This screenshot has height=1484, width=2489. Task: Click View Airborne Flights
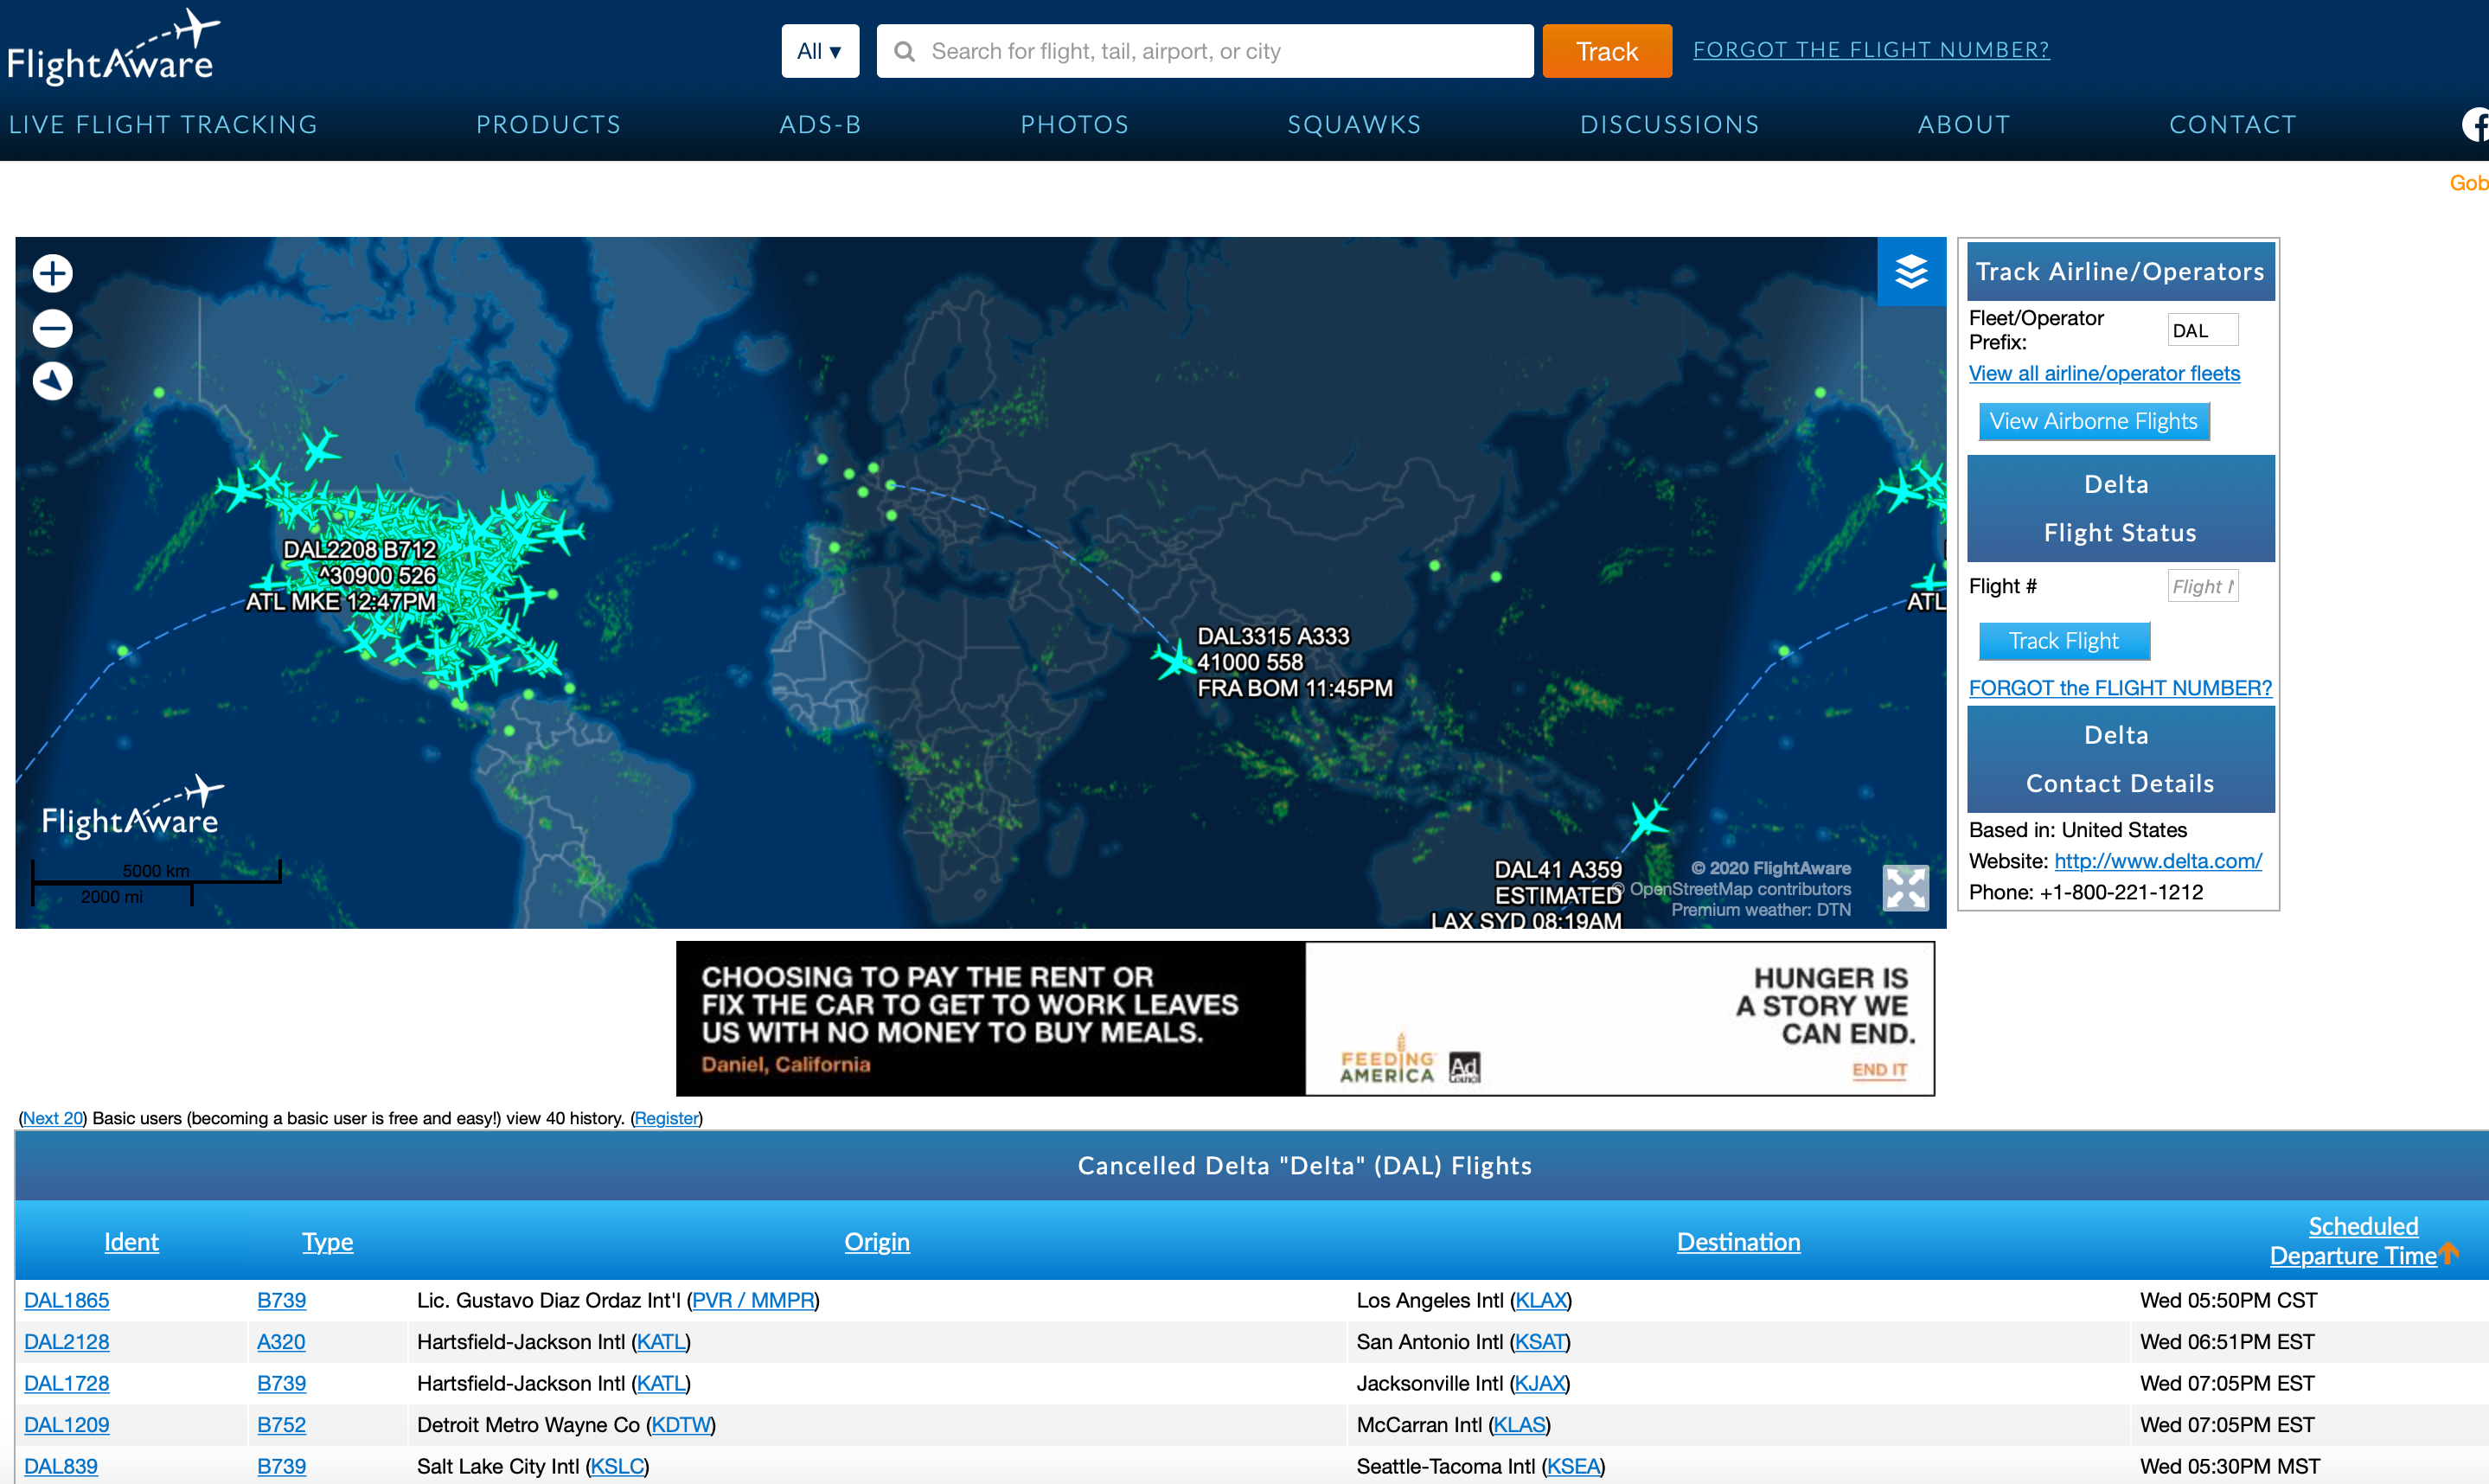click(2093, 421)
